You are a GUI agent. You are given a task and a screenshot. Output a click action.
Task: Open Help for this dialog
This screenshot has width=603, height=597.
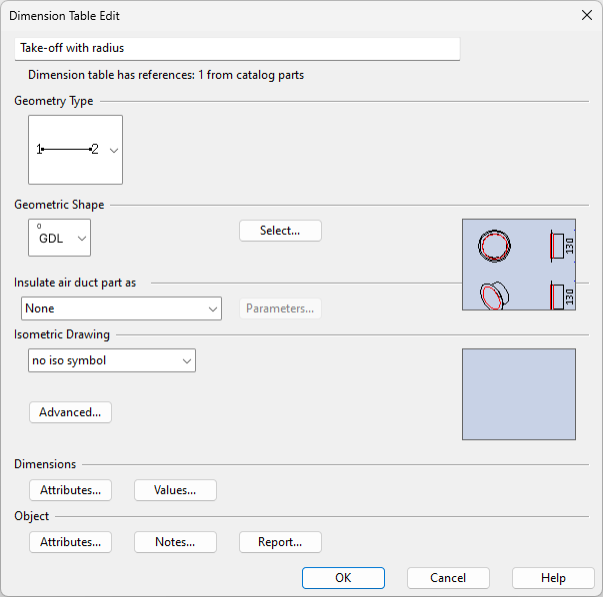(x=553, y=578)
